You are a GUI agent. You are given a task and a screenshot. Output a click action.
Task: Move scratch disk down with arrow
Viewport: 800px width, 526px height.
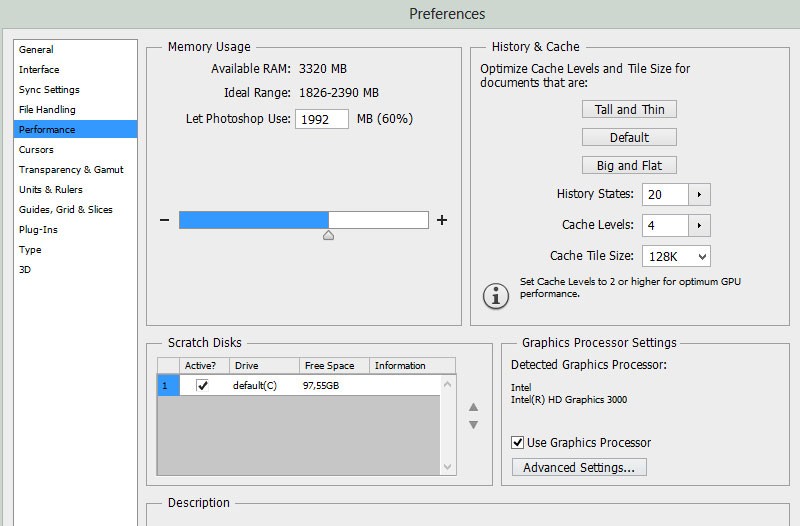[474, 425]
